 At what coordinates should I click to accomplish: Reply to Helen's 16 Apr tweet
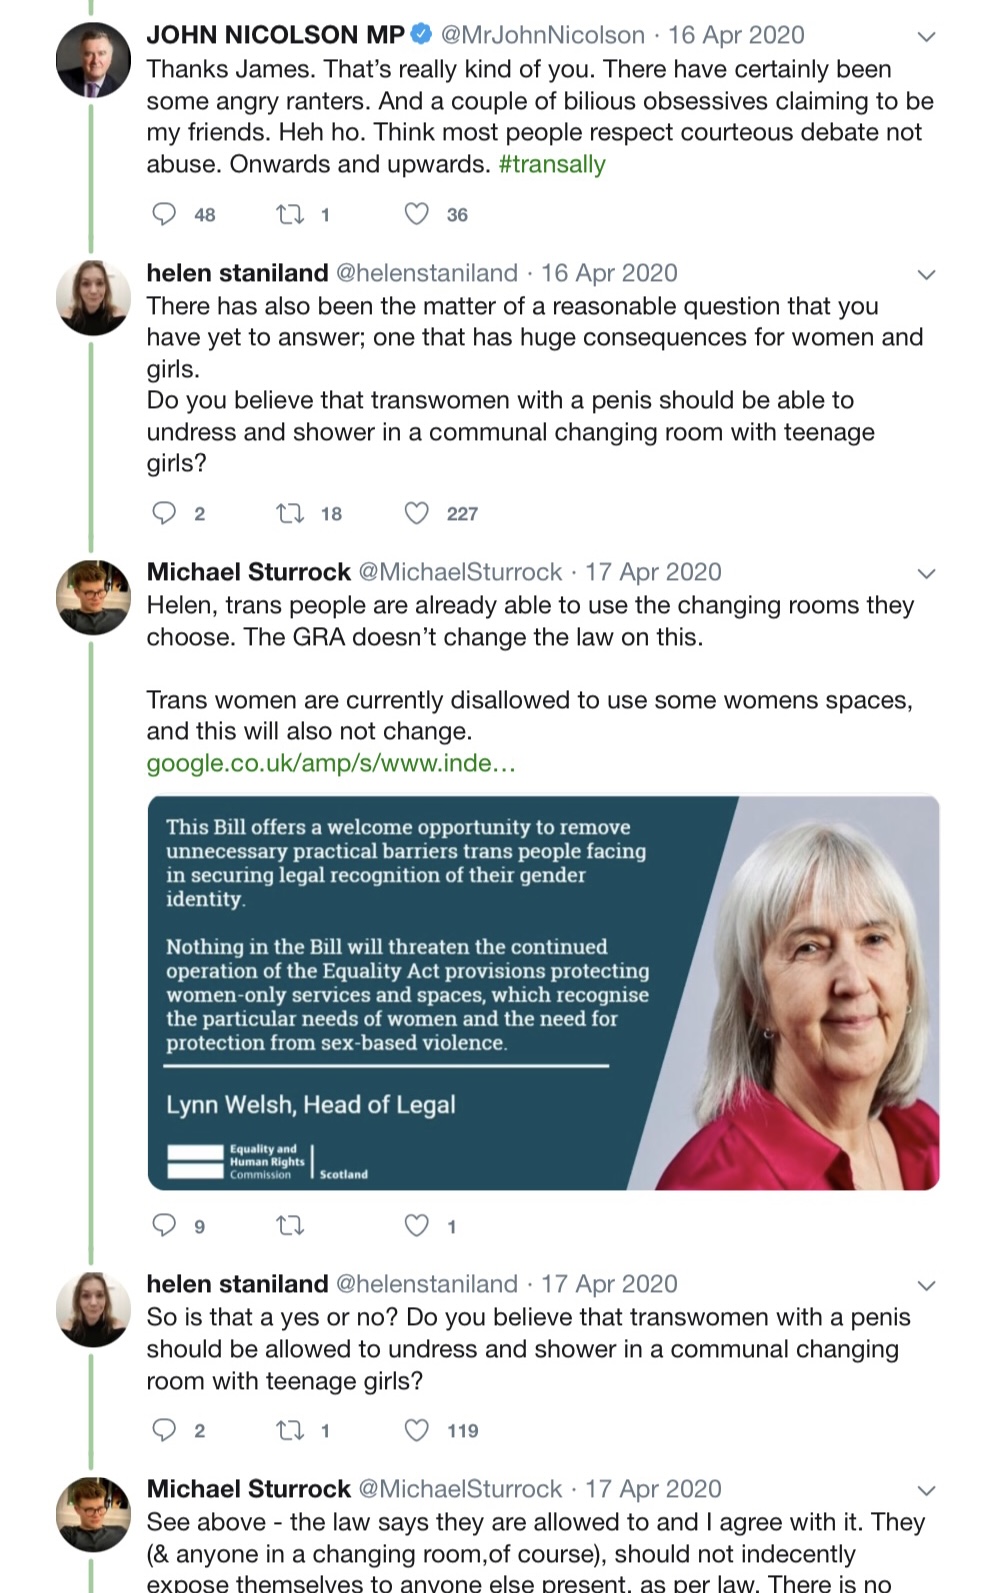164,513
